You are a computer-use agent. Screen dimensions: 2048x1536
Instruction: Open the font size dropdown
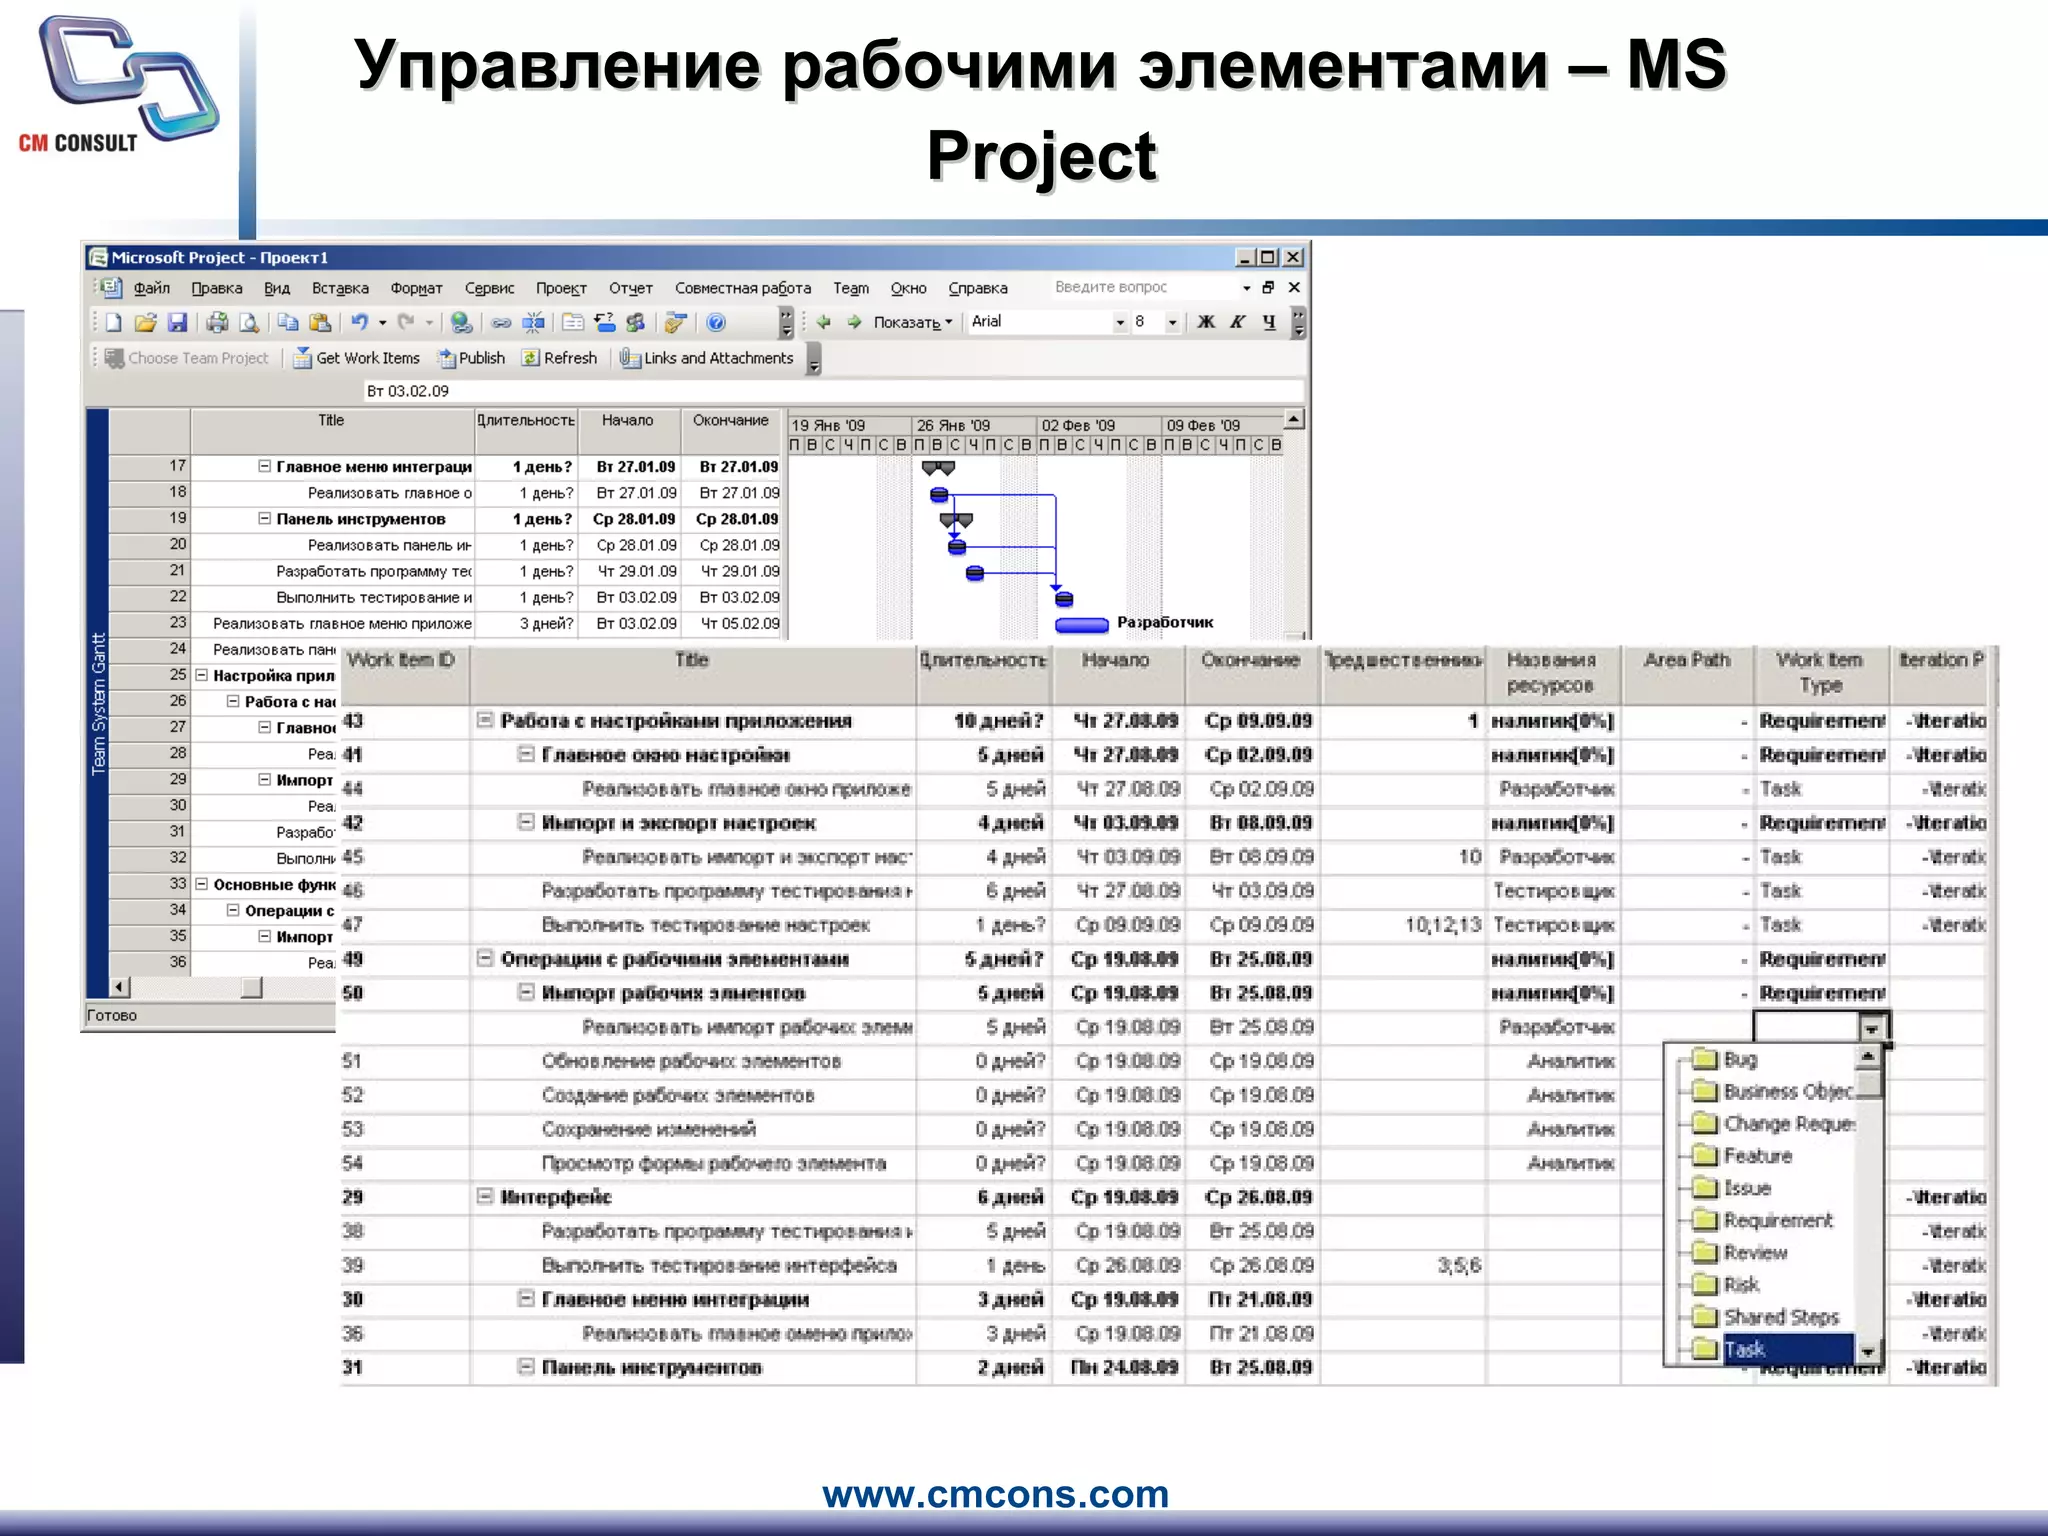[x=1172, y=322]
